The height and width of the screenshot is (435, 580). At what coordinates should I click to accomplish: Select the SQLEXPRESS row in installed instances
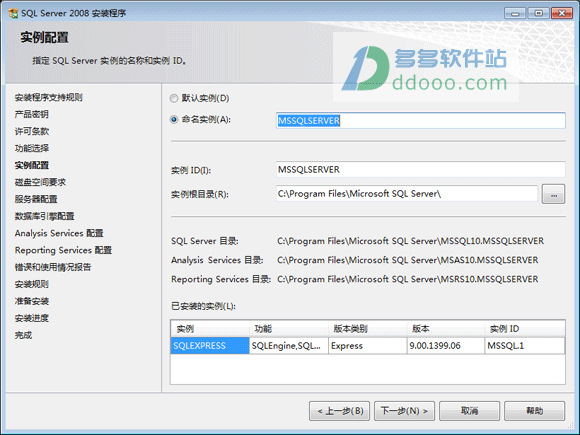click(x=368, y=345)
